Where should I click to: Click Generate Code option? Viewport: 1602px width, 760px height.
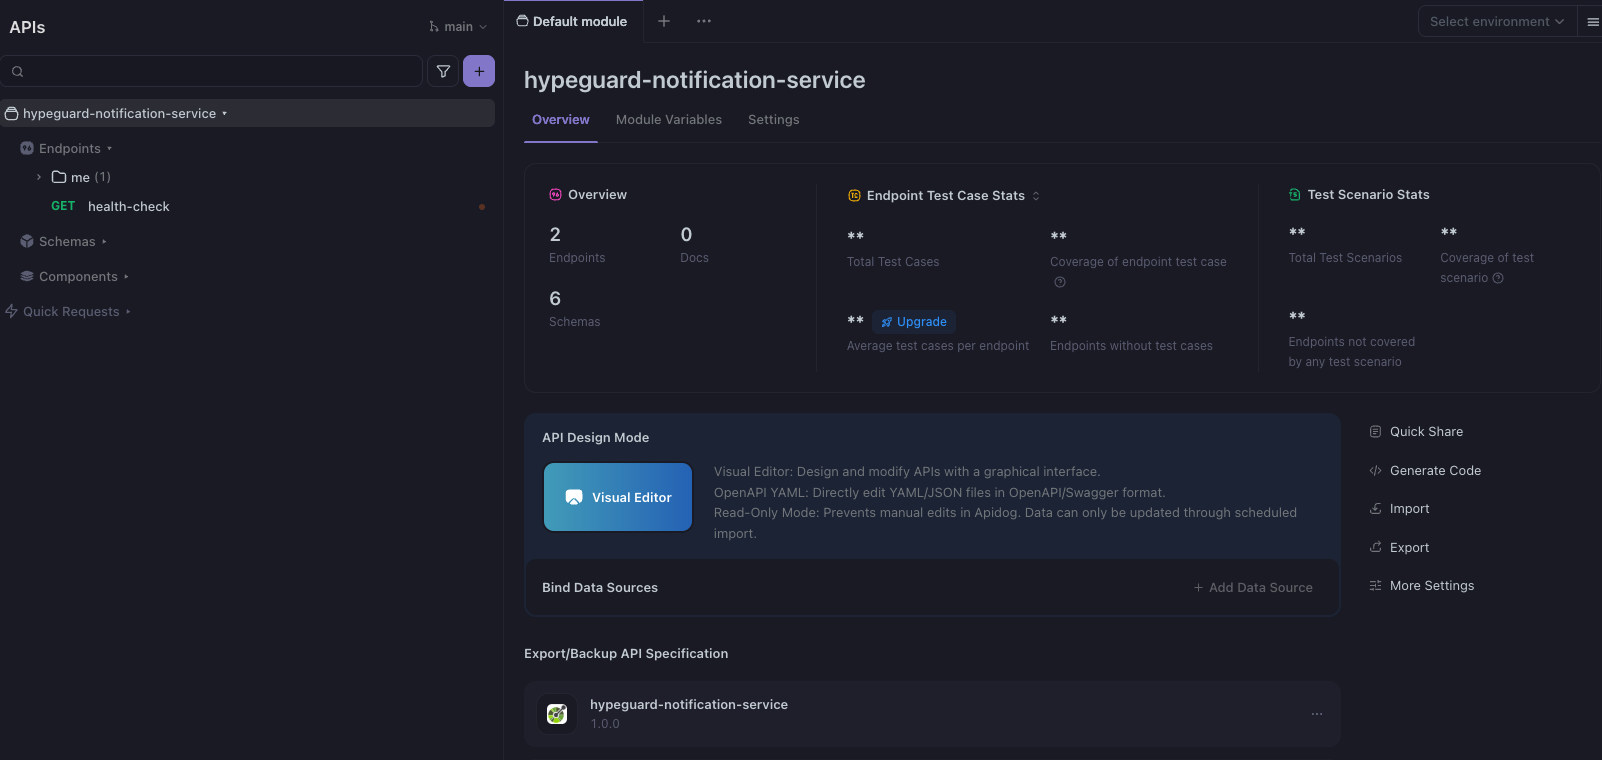1434,471
